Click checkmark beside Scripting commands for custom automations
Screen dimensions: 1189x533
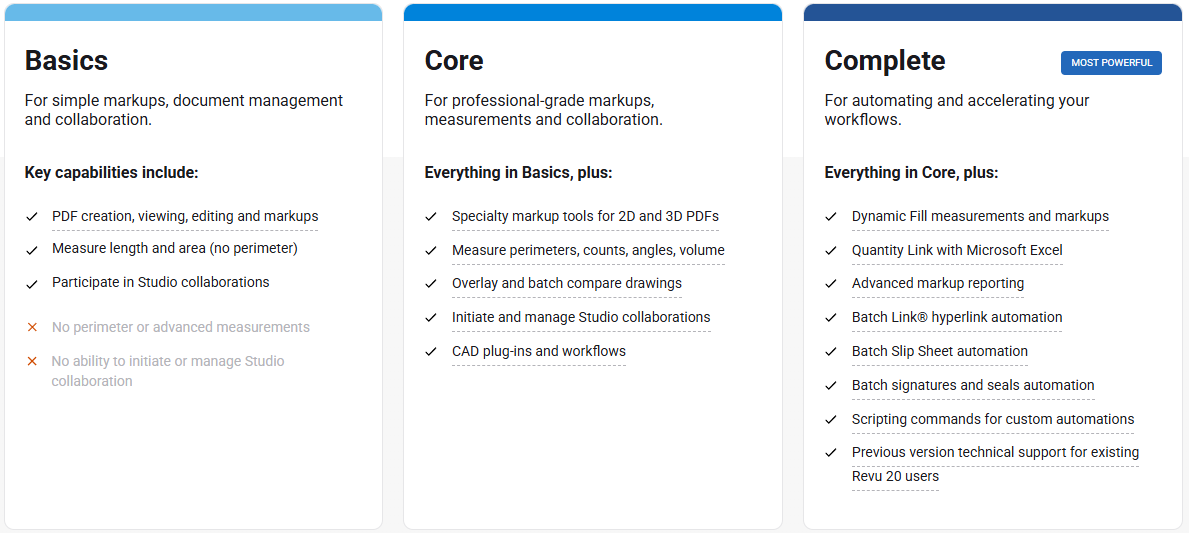(831, 419)
